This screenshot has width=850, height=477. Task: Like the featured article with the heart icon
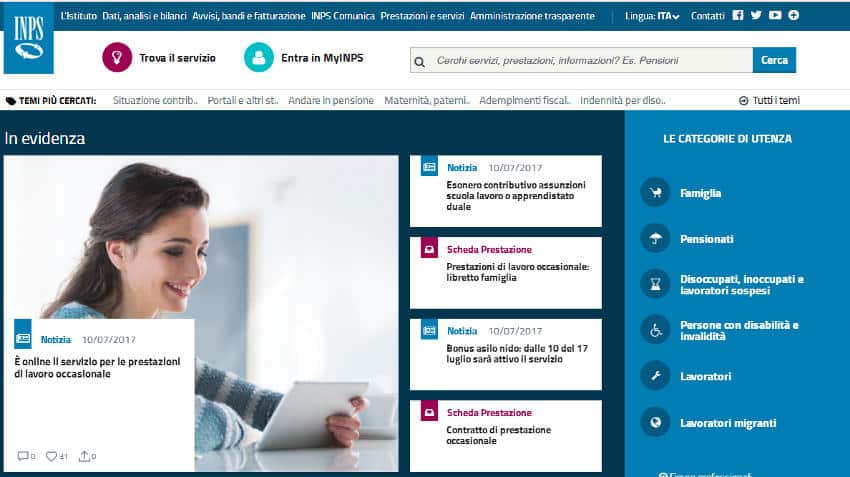[51, 456]
